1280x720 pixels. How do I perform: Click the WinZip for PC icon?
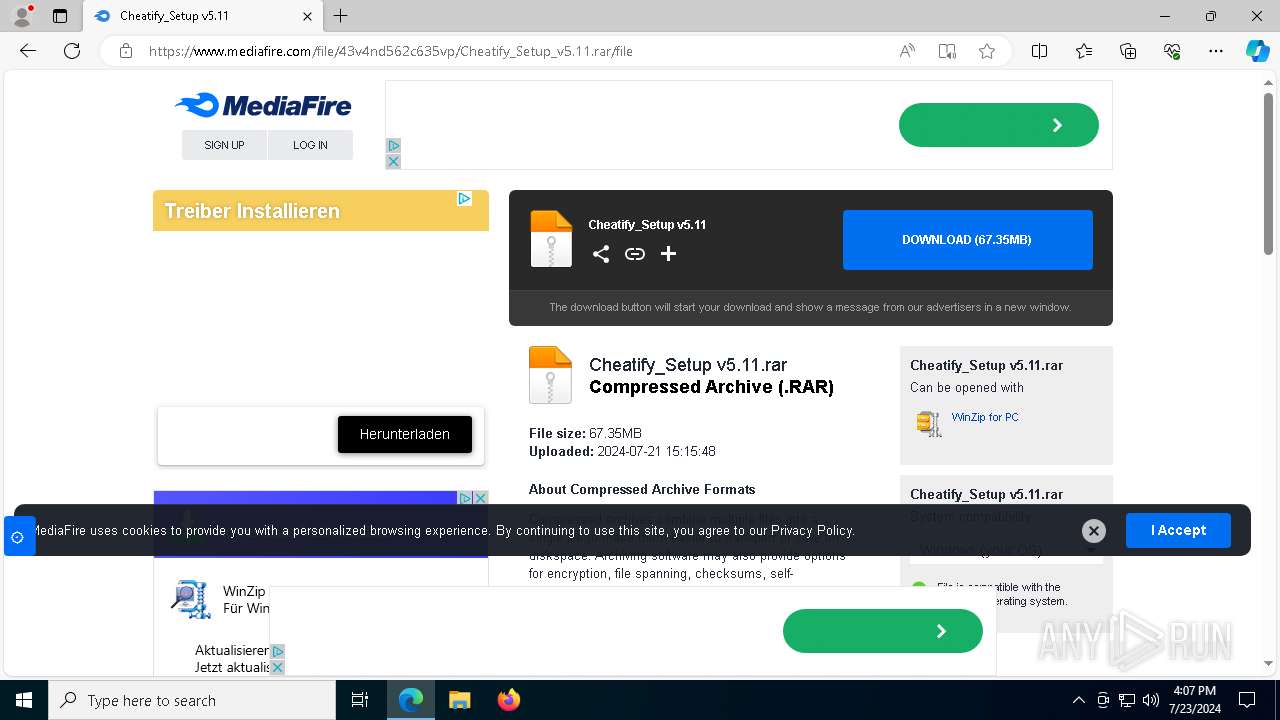tap(929, 423)
